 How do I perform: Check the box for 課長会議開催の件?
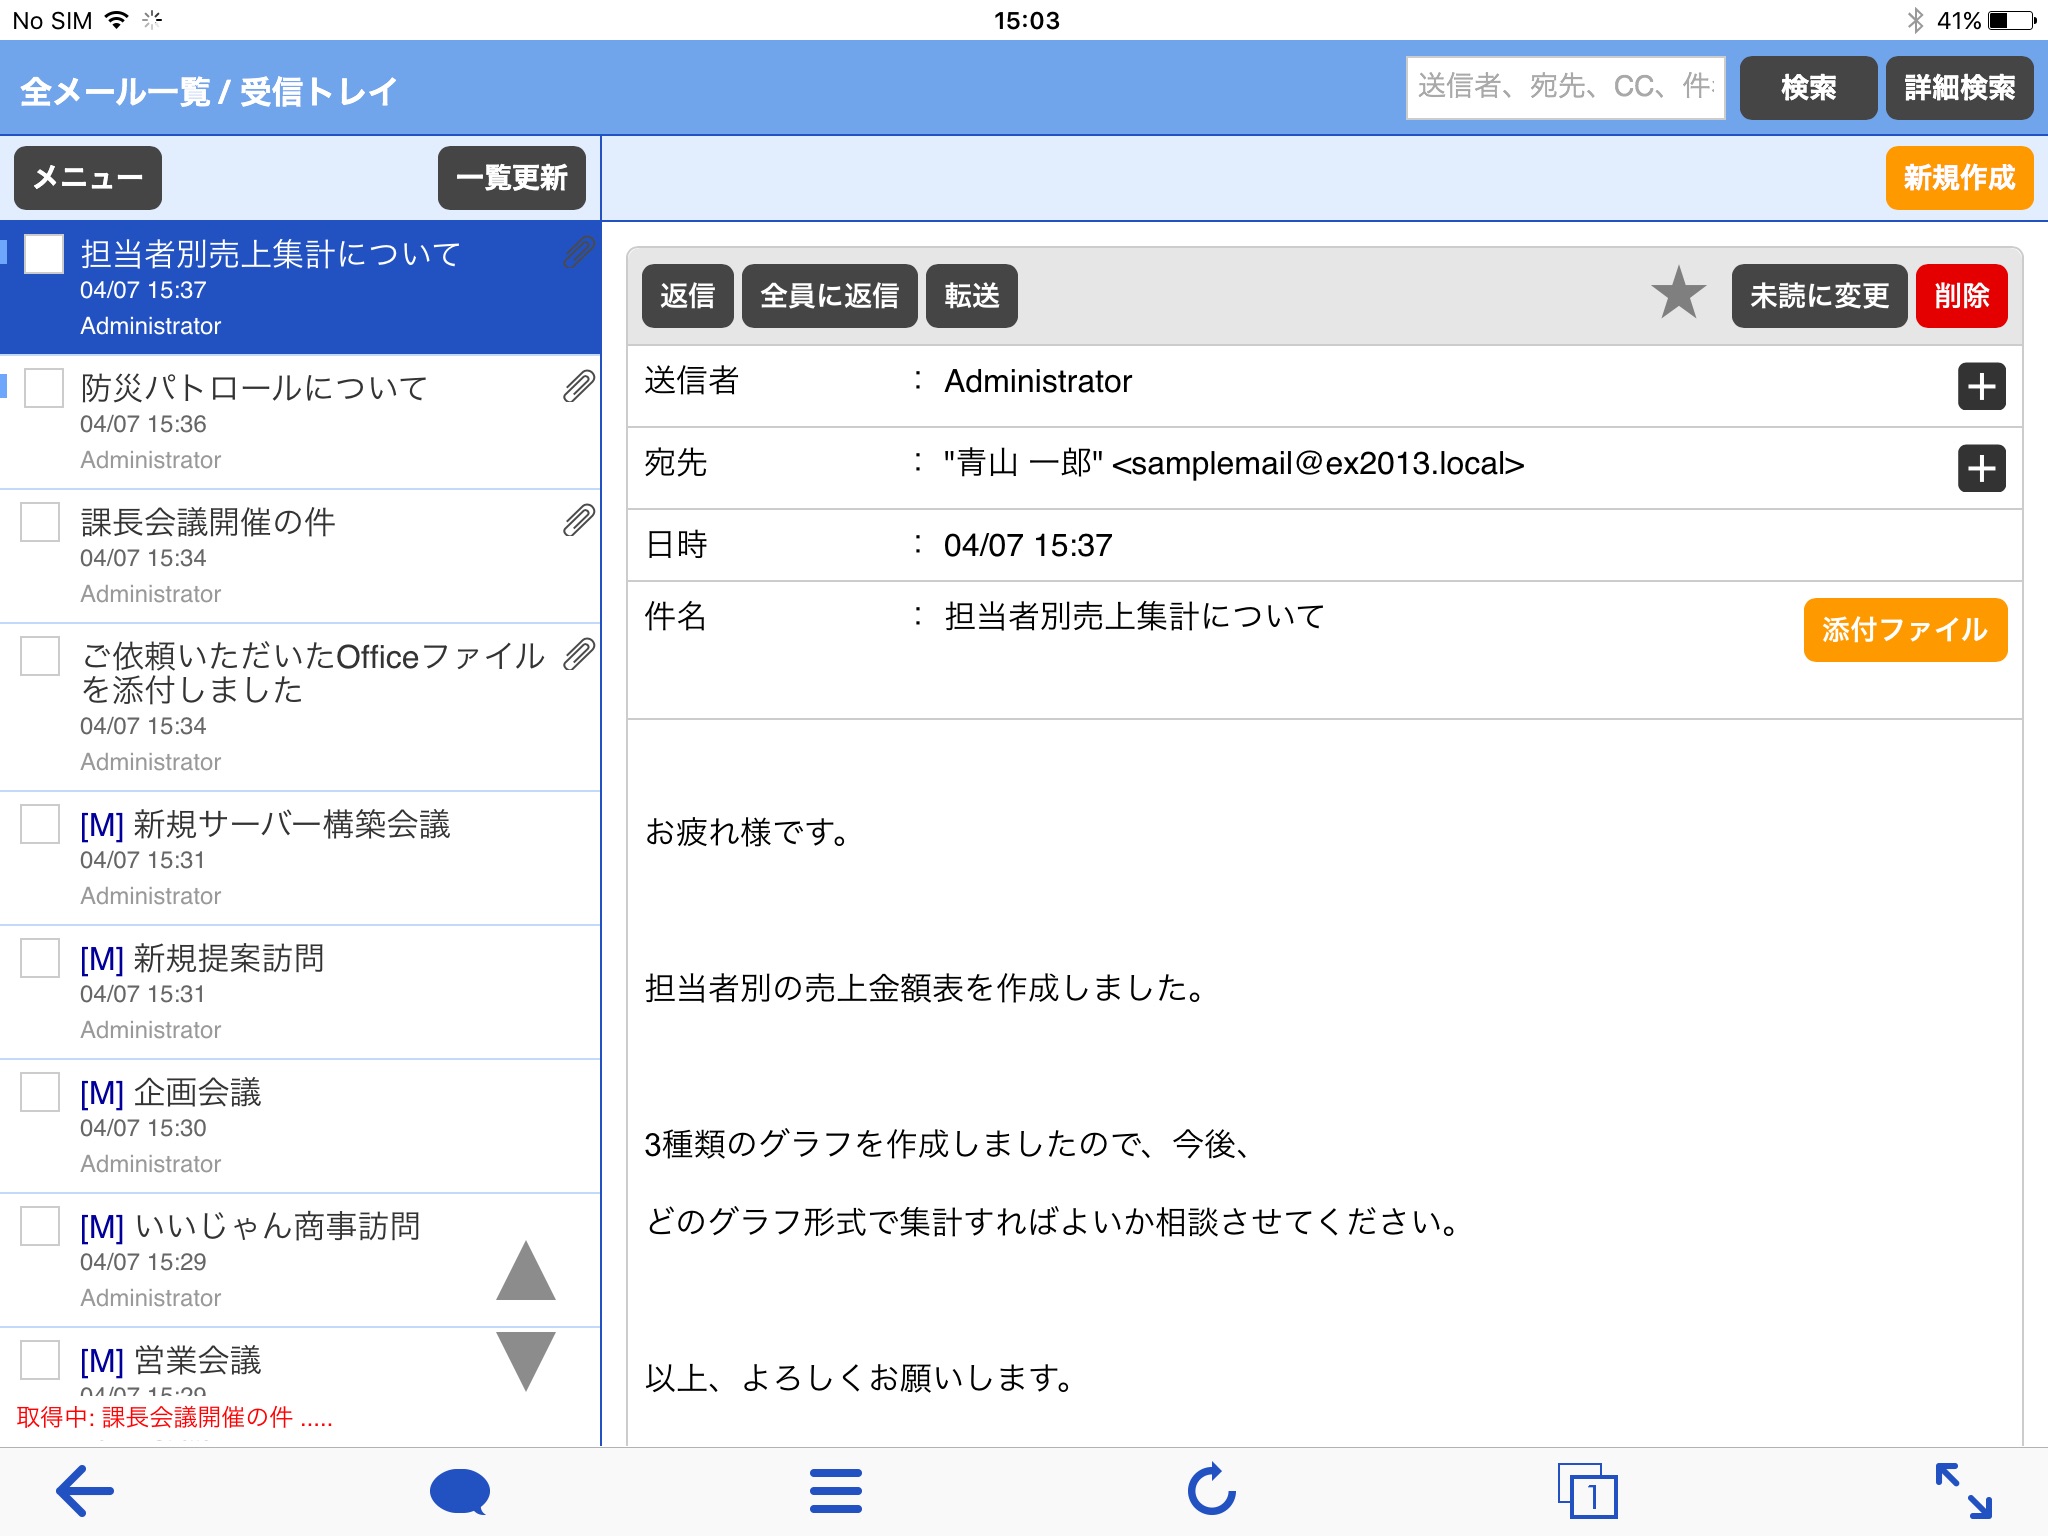[41, 522]
